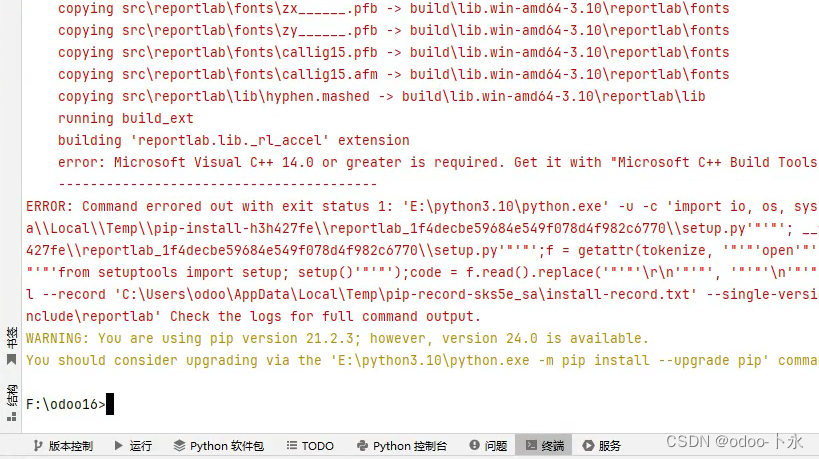Screen dimensions: 819x459
Task: Click the pip-install-h3h427fe setup.py line
Action: [x=422, y=228]
